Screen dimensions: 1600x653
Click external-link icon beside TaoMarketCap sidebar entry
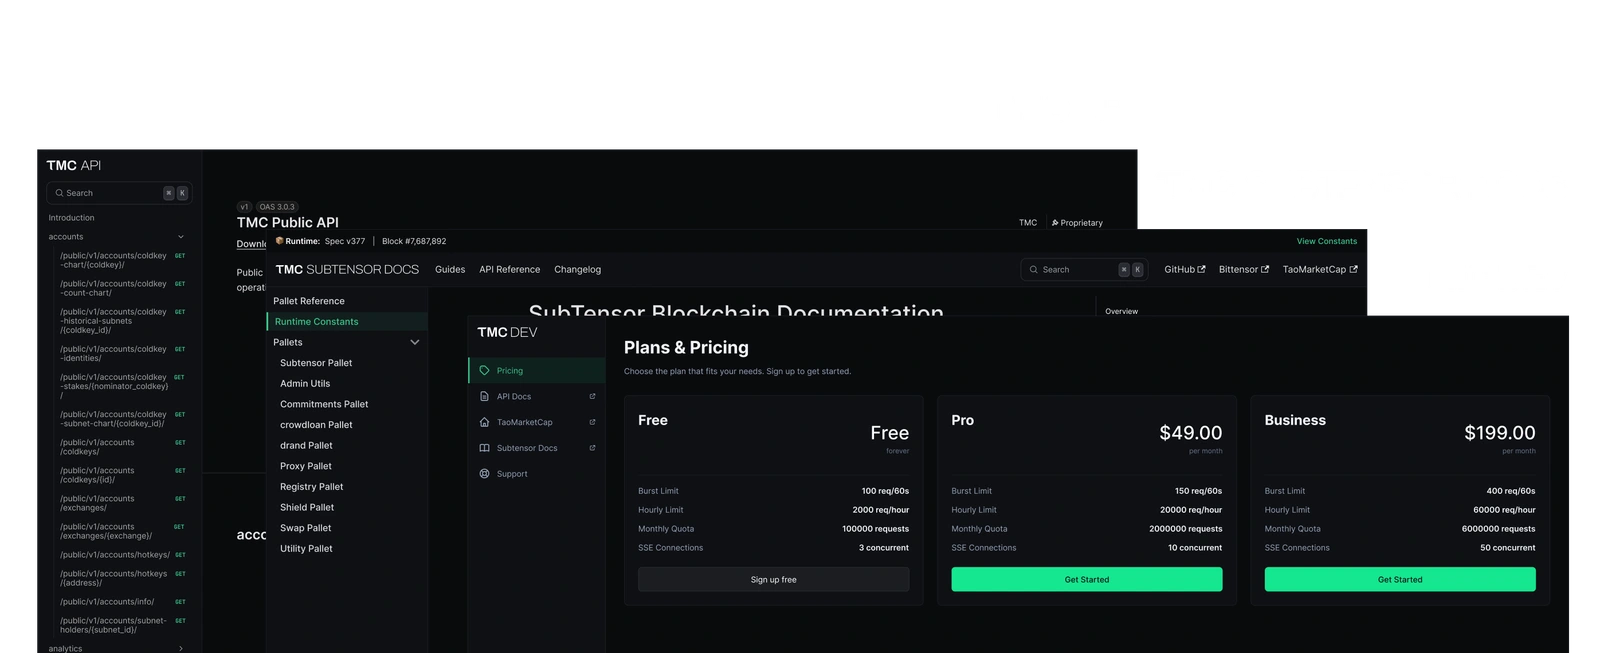592,422
